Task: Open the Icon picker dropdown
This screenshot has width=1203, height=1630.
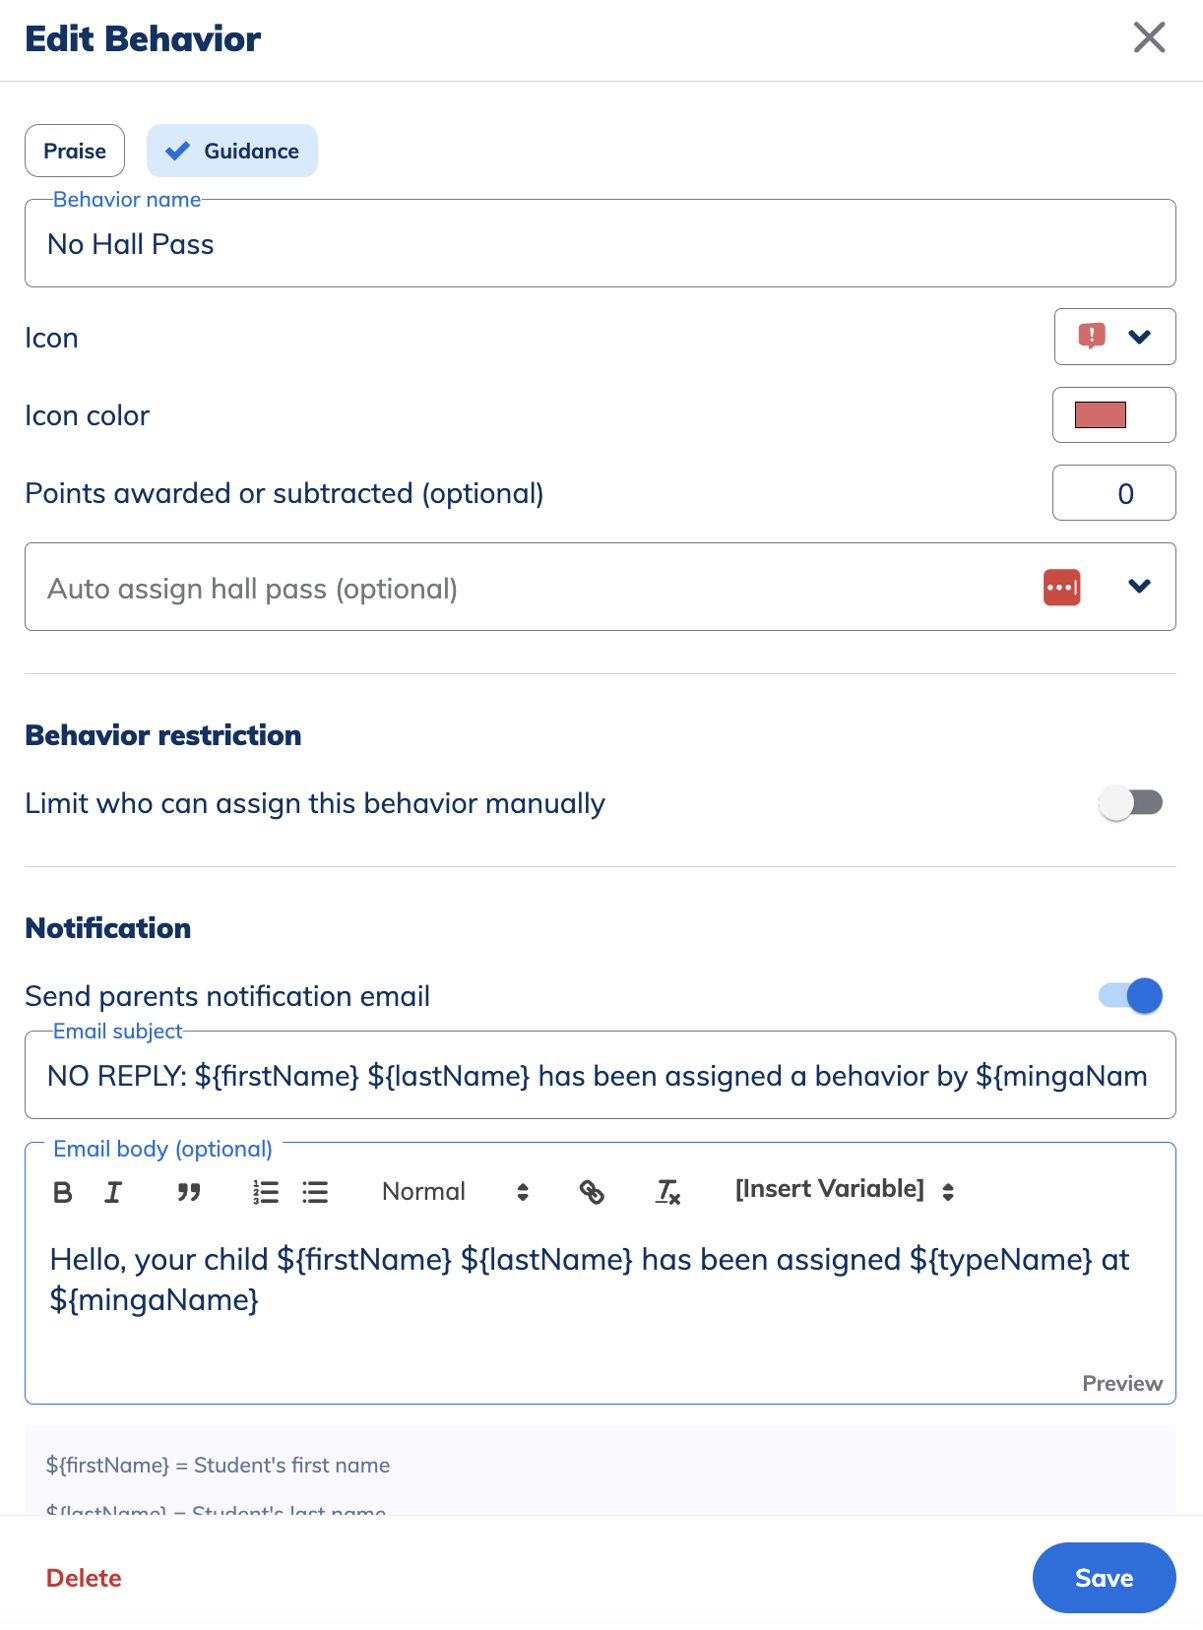Action: (1114, 337)
